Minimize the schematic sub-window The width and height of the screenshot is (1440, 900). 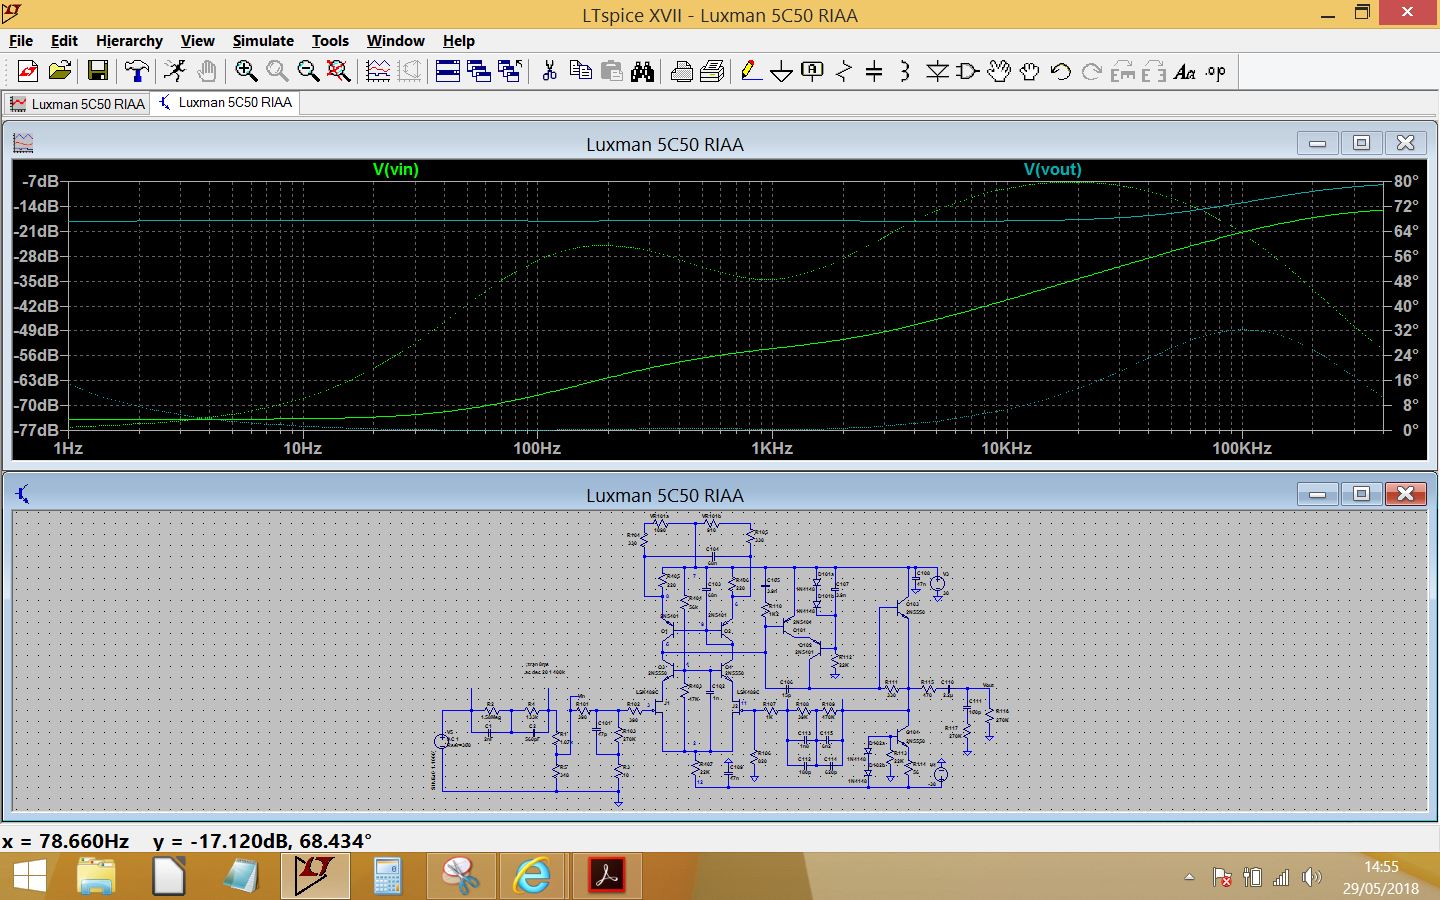(1317, 494)
